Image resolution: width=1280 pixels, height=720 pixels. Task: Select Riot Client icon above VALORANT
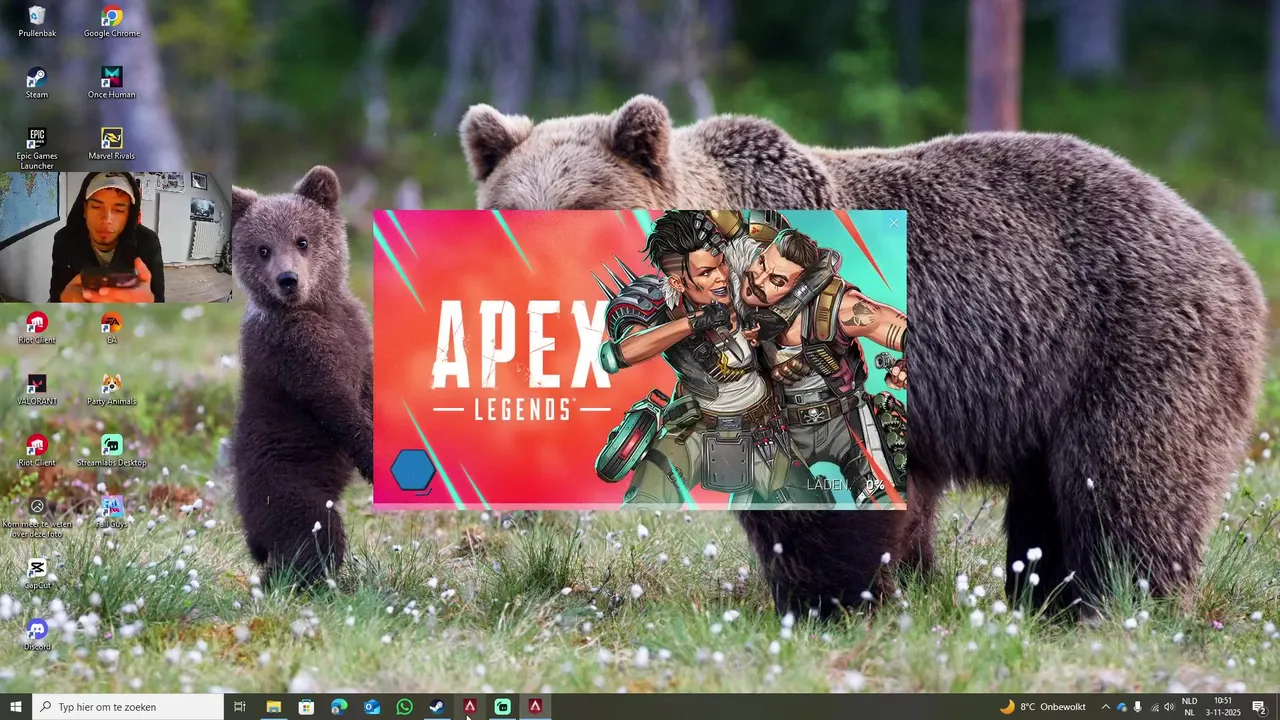click(x=37, y=328)
